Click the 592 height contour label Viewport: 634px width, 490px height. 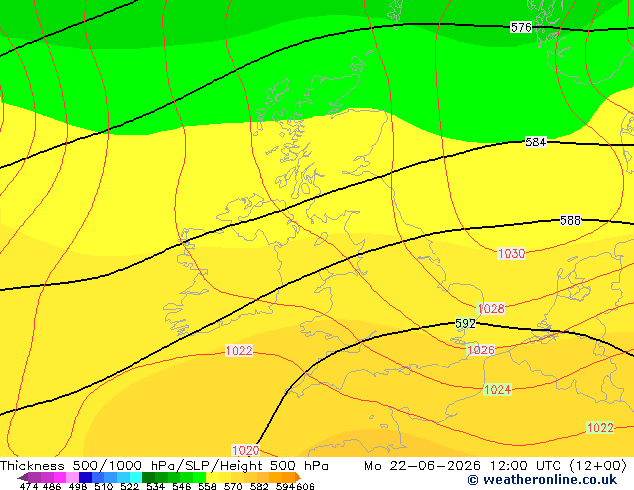(465, 323)
